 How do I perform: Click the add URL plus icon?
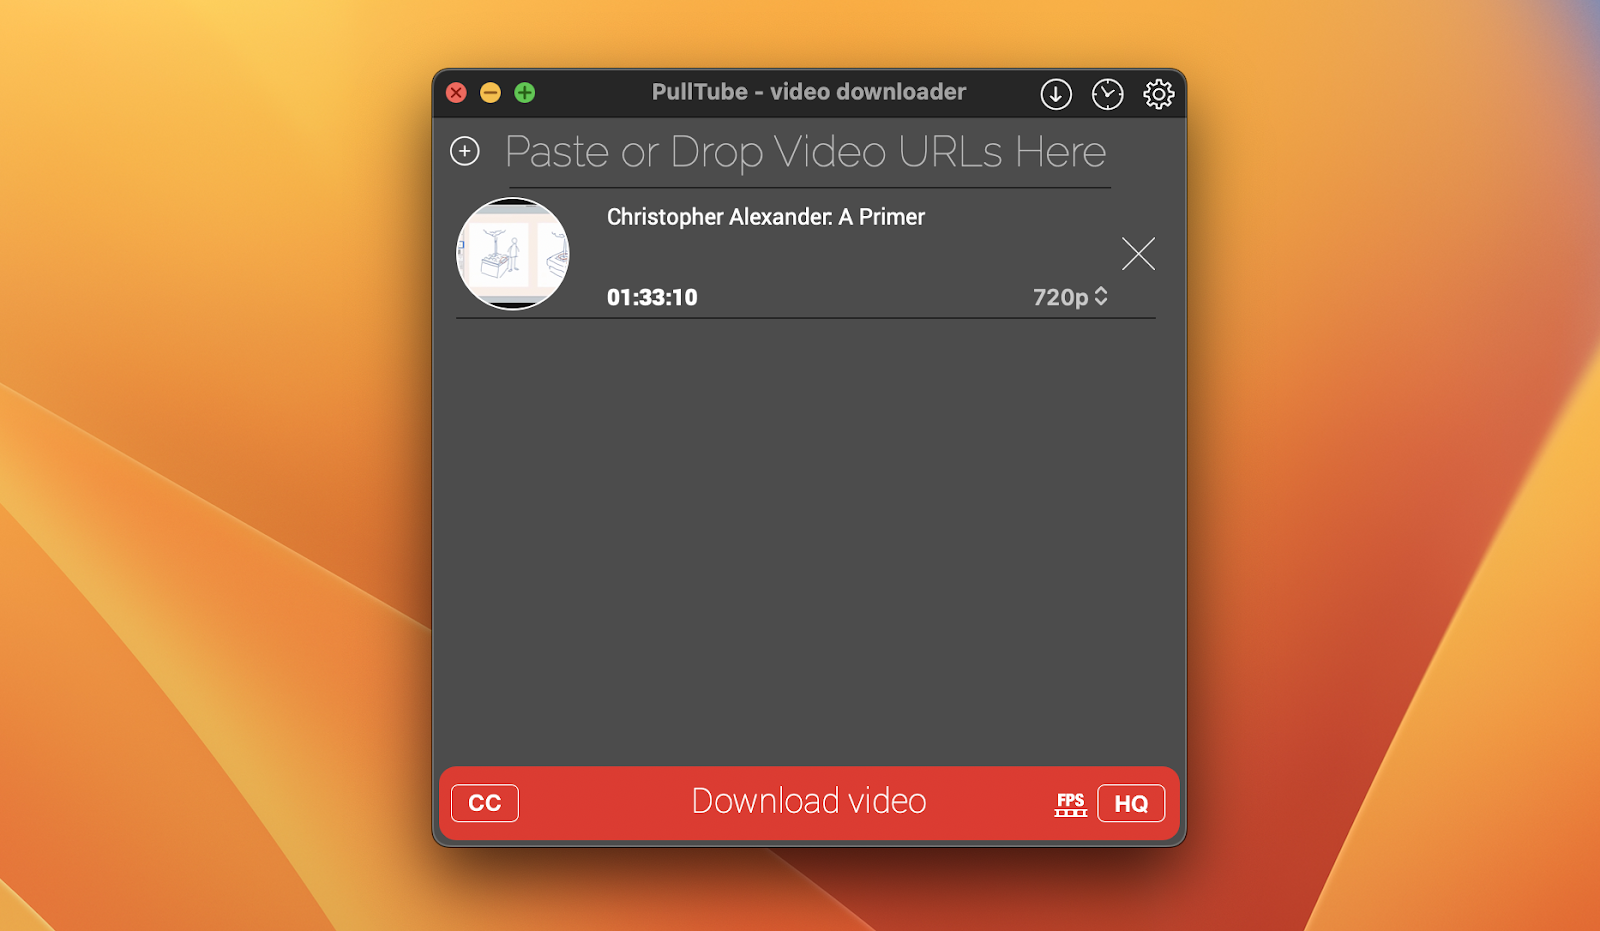[x=465, y=151]
